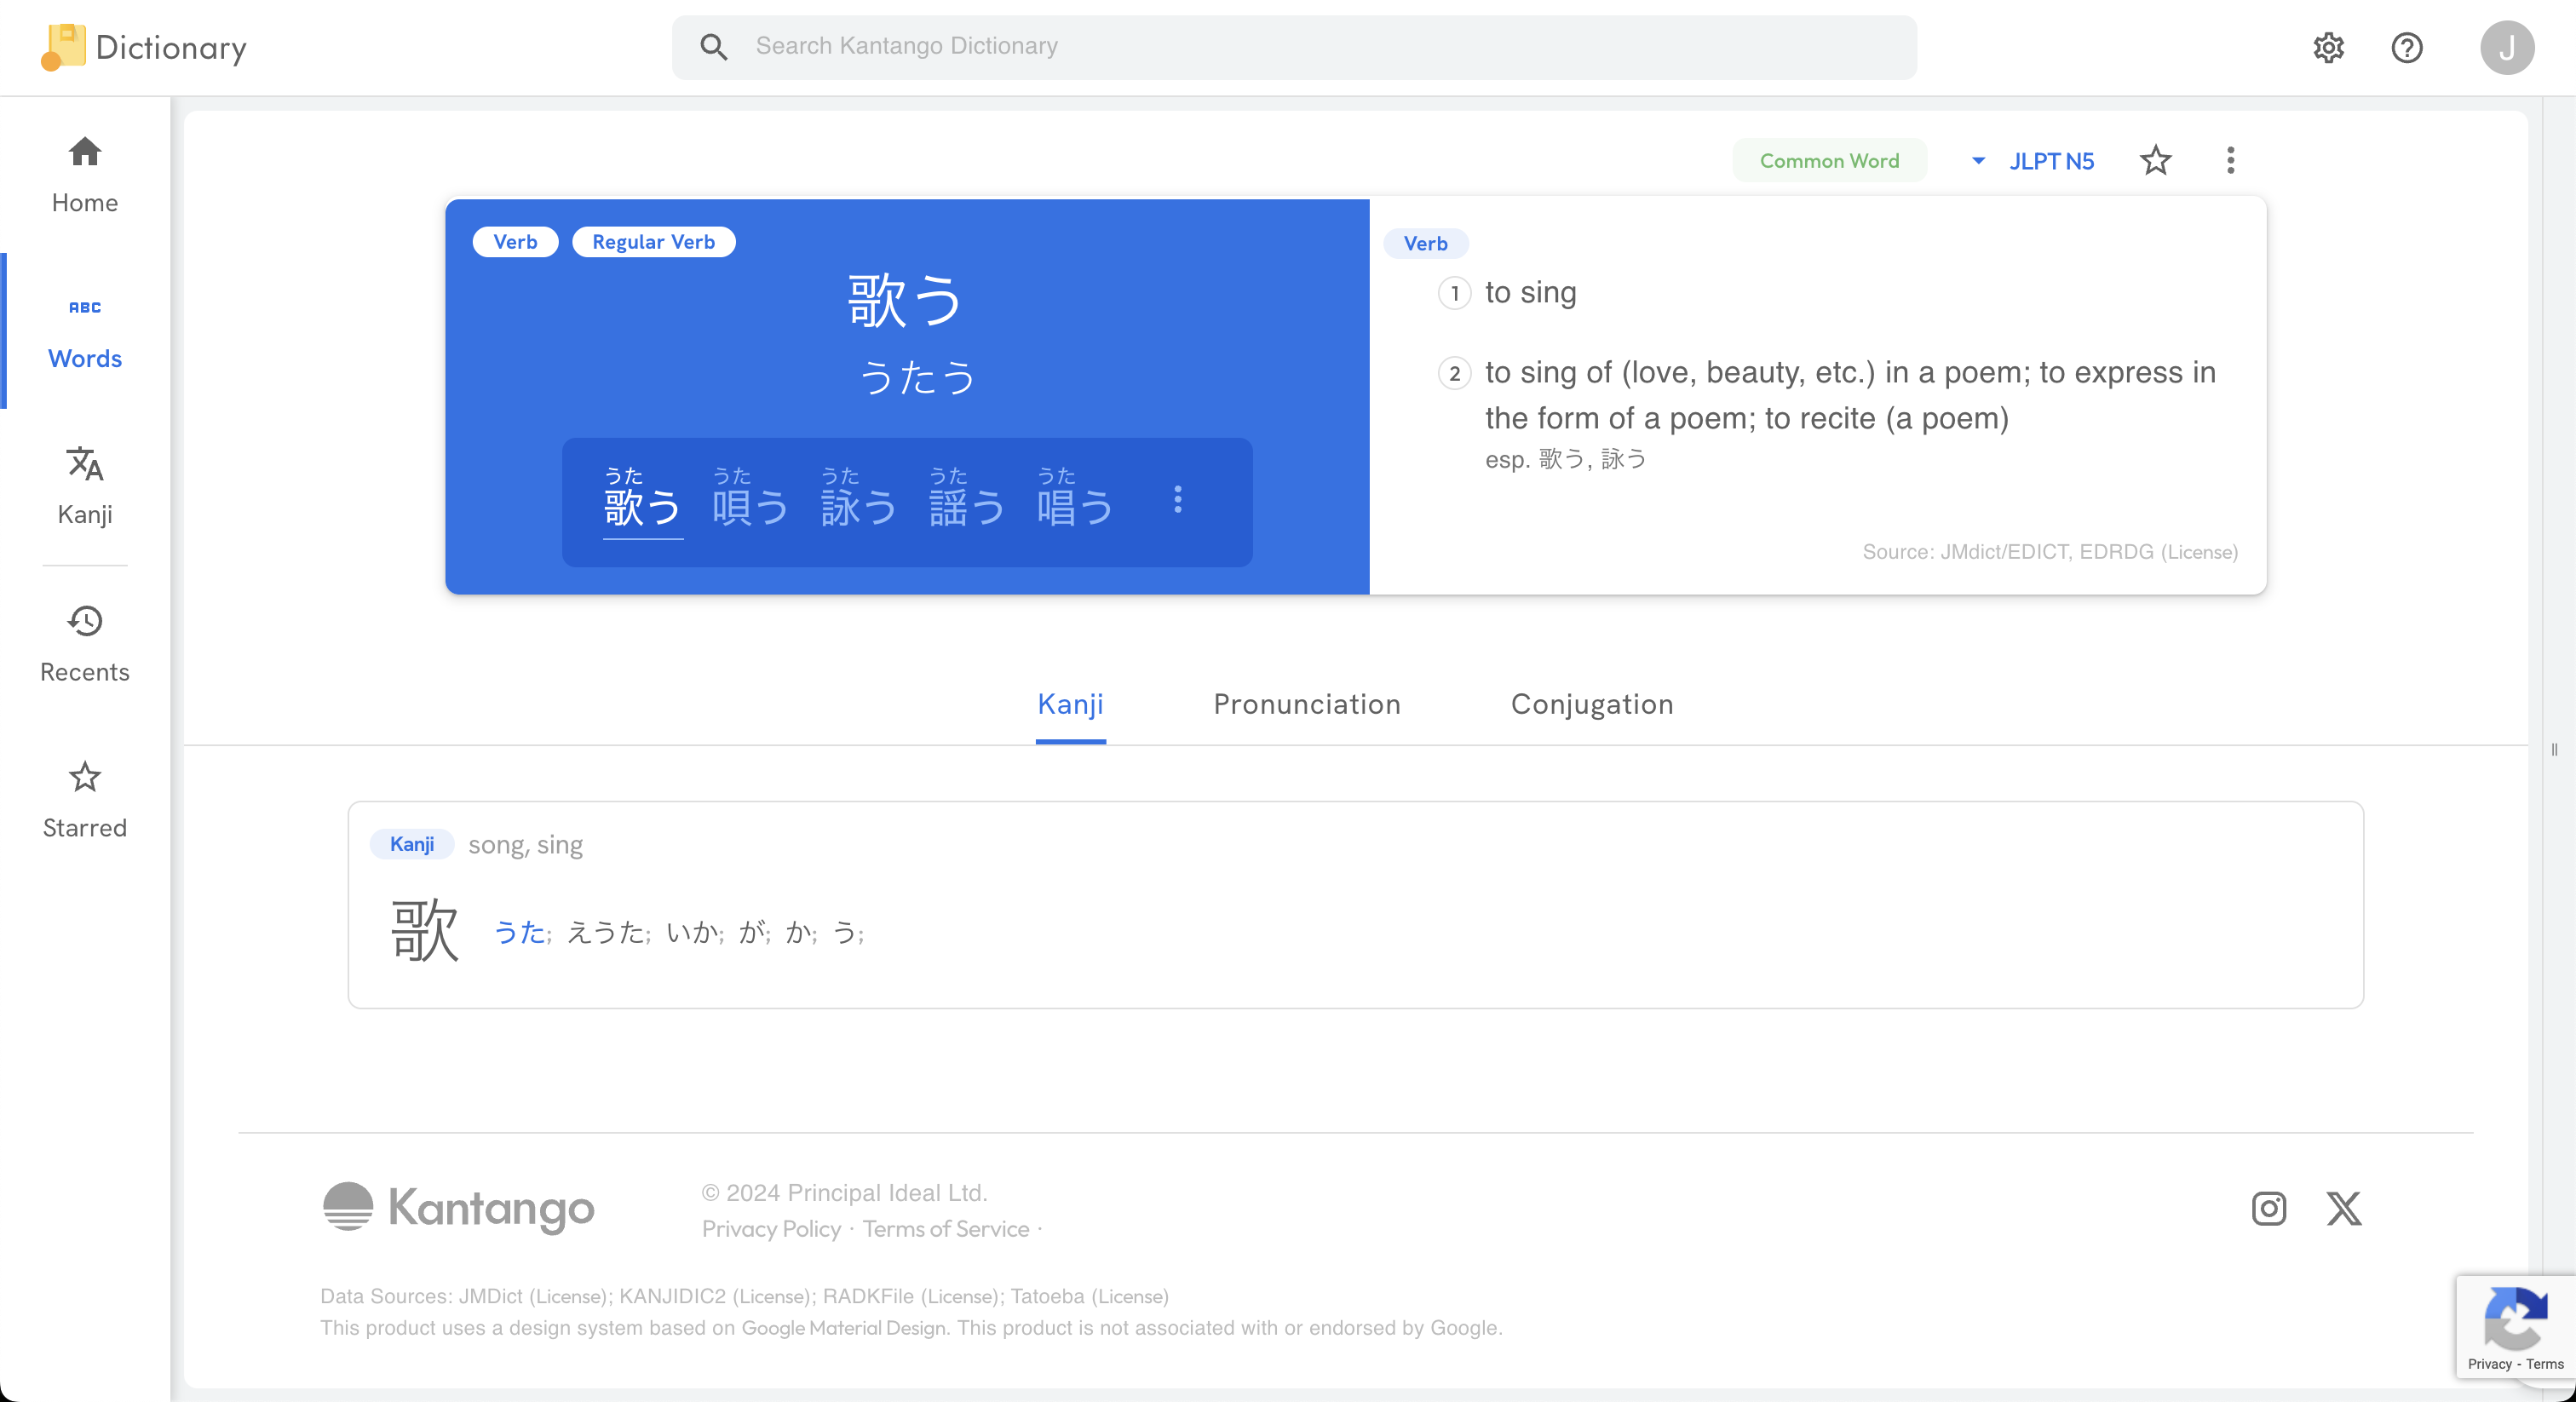2576x1402 pixels.
Task: Star the word 歌う
Action: [x=2155, y=161]
